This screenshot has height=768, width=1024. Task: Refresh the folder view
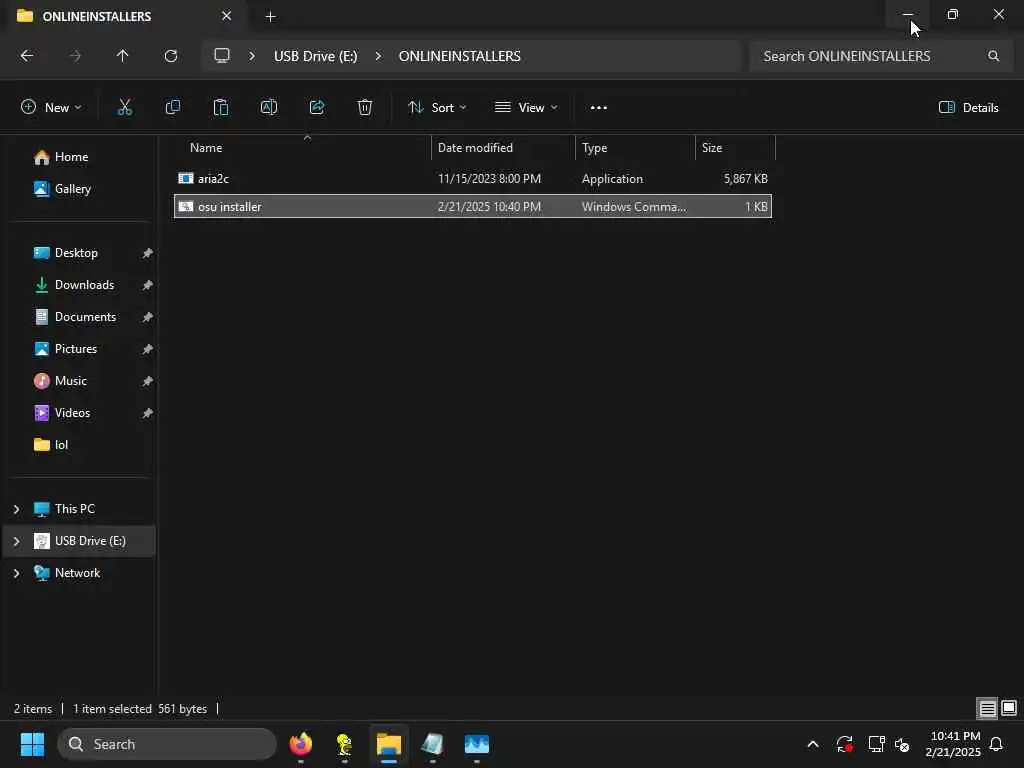(x=171, y=56)
